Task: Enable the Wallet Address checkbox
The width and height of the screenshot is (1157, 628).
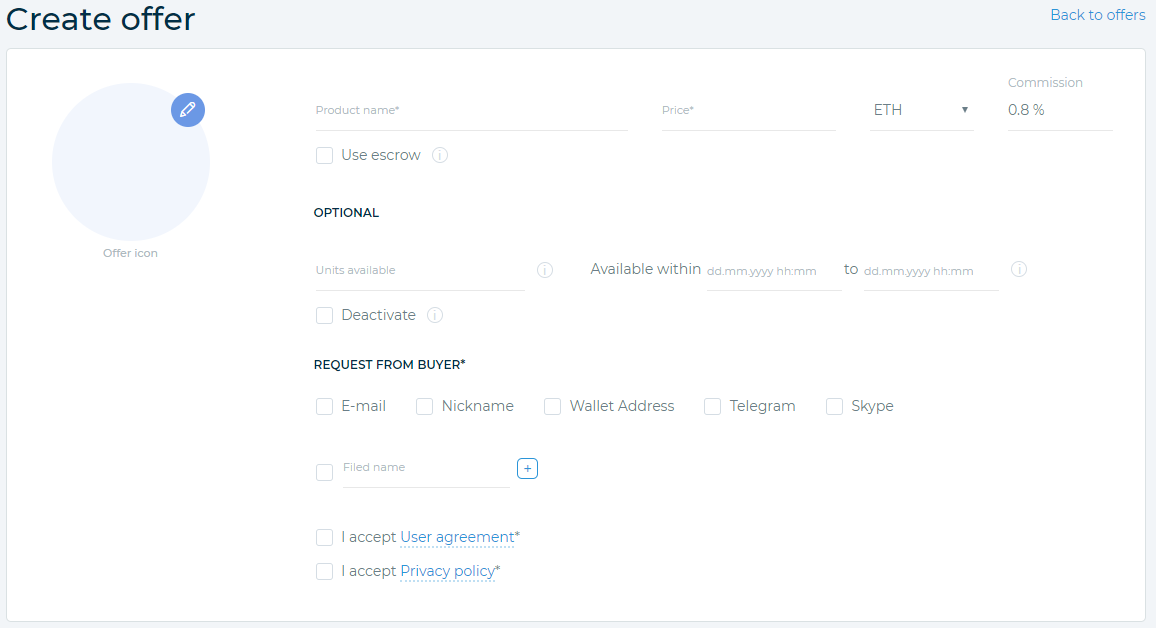Action: pos(552,406)
